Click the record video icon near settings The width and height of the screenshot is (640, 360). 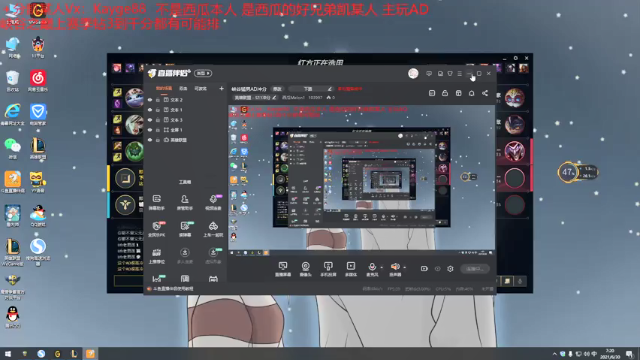point(424,269)
